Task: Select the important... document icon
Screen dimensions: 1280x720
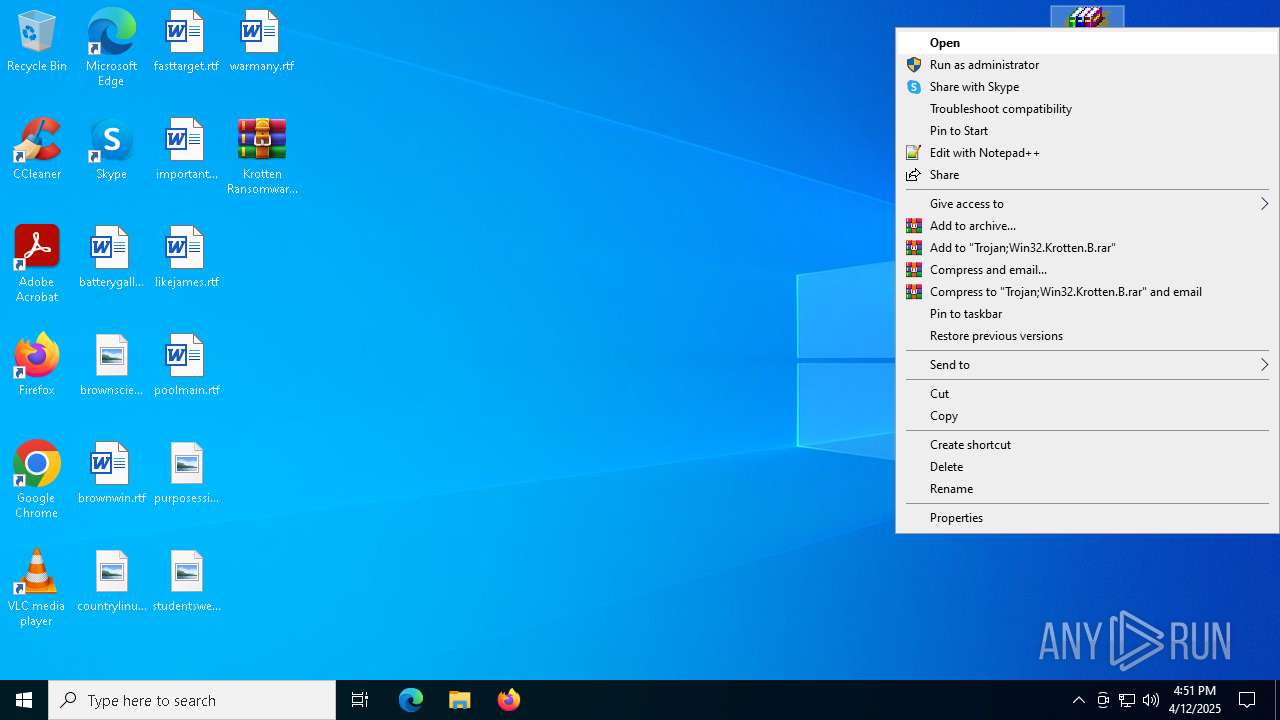Action: tap(186, 149)
